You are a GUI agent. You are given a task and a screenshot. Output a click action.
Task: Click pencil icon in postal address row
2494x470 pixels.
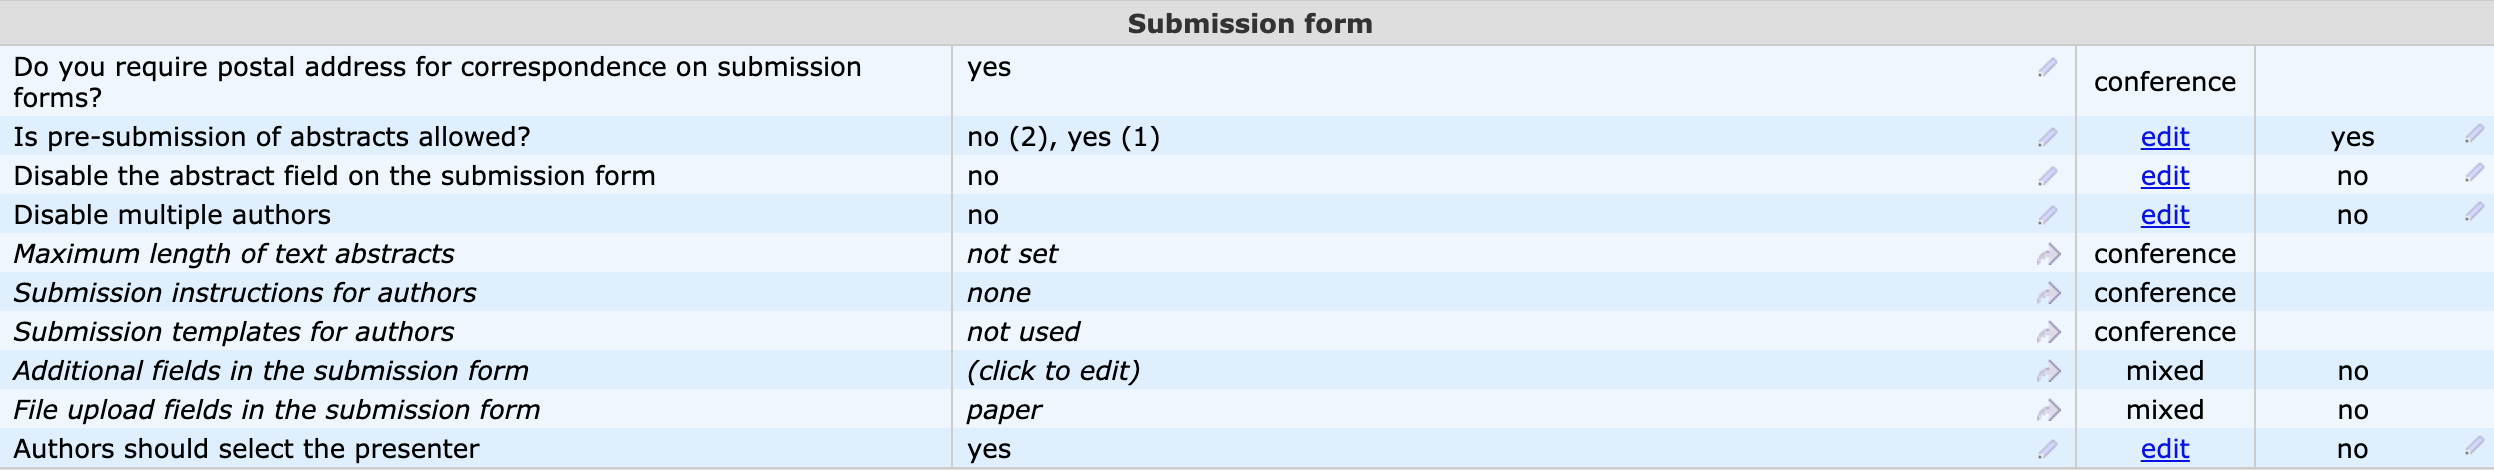pos(2048,68)
